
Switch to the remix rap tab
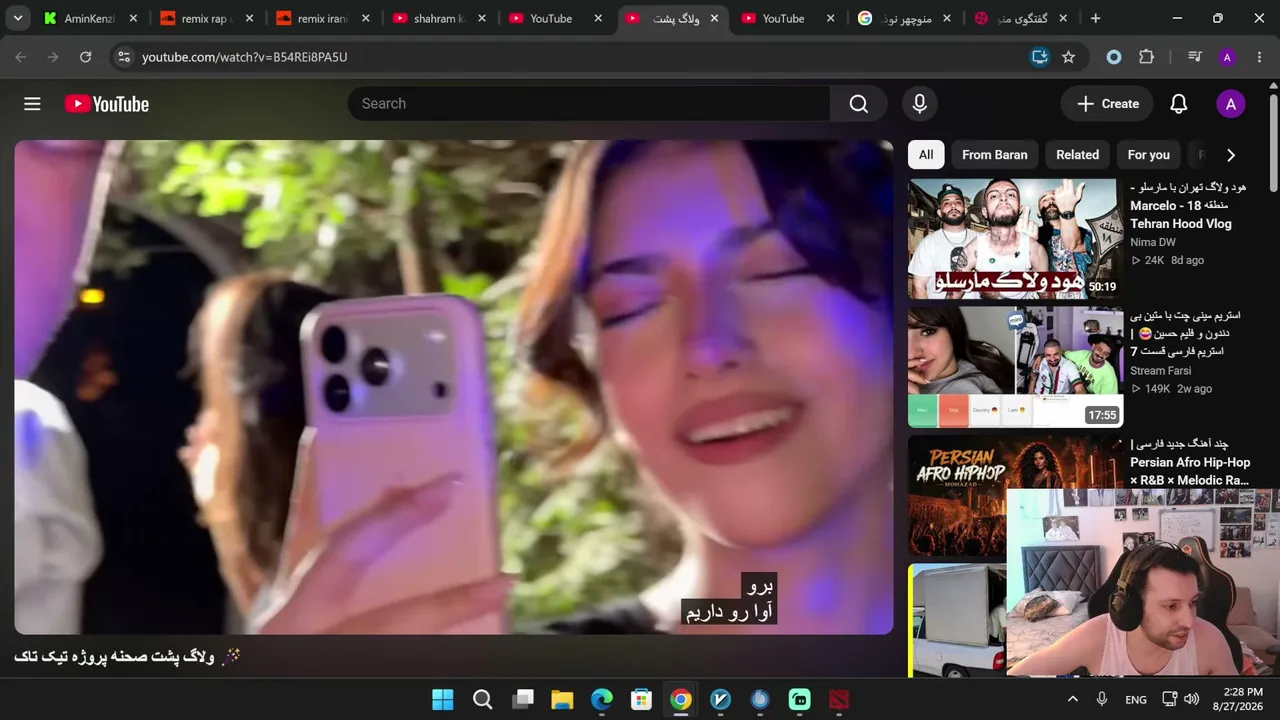(207, 18)
